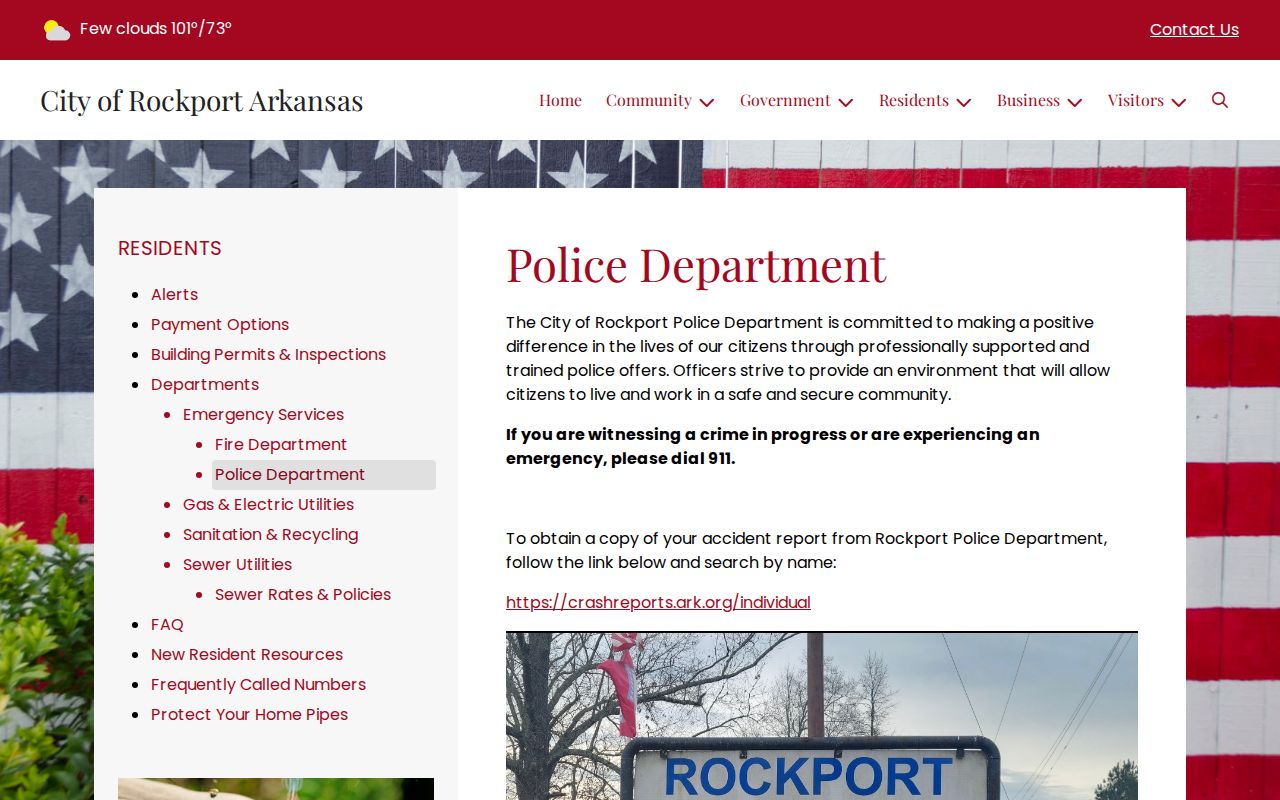Go to Sanitation & Recycling
1280x800 pixels.
[270, 534]
